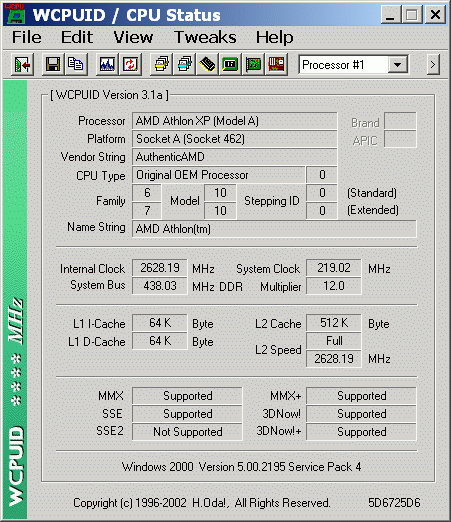Click the L2 Speed 2628.19 MHz value
This screenshot has height=522, width=451.
tap(334, 359)
